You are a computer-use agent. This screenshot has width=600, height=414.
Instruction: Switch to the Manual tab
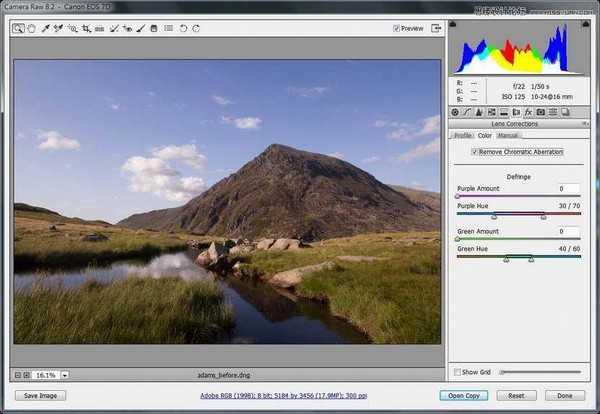508,135
